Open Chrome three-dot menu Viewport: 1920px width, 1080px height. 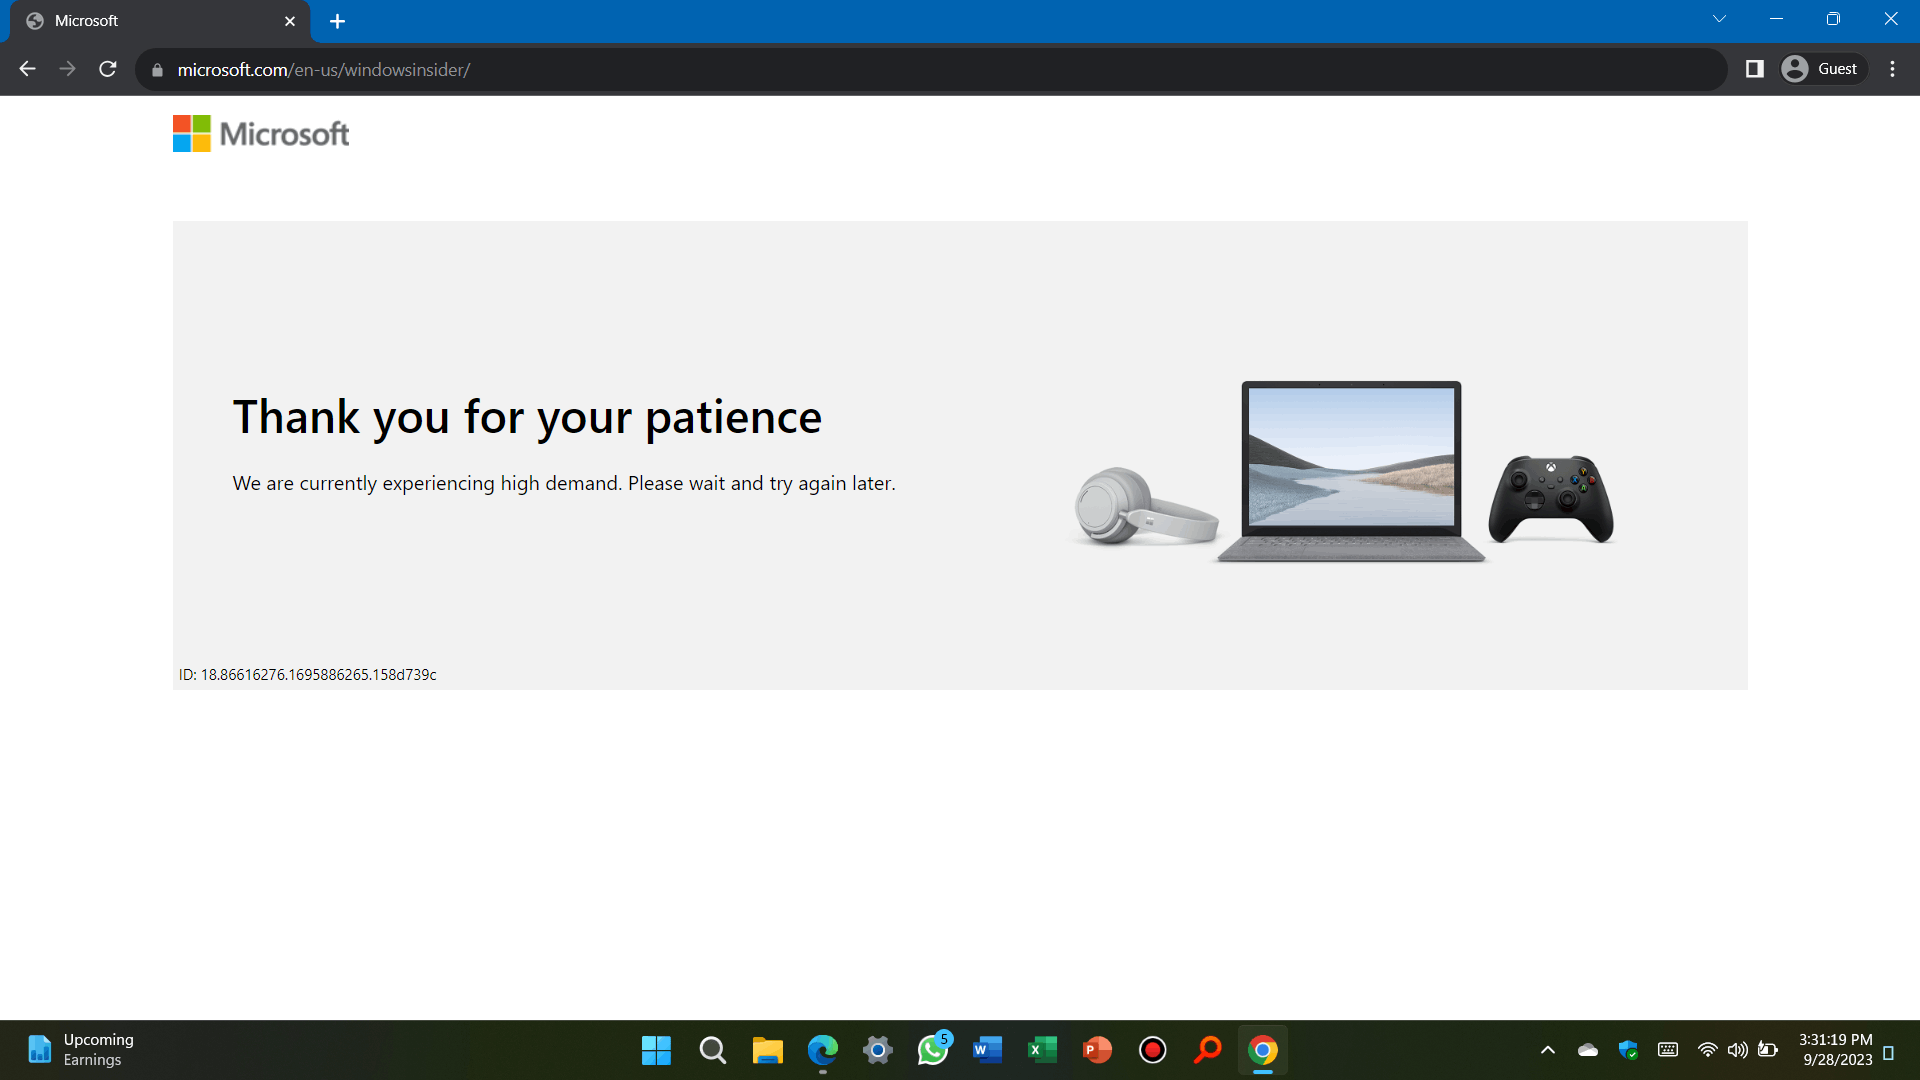(x=1892, y=69)
